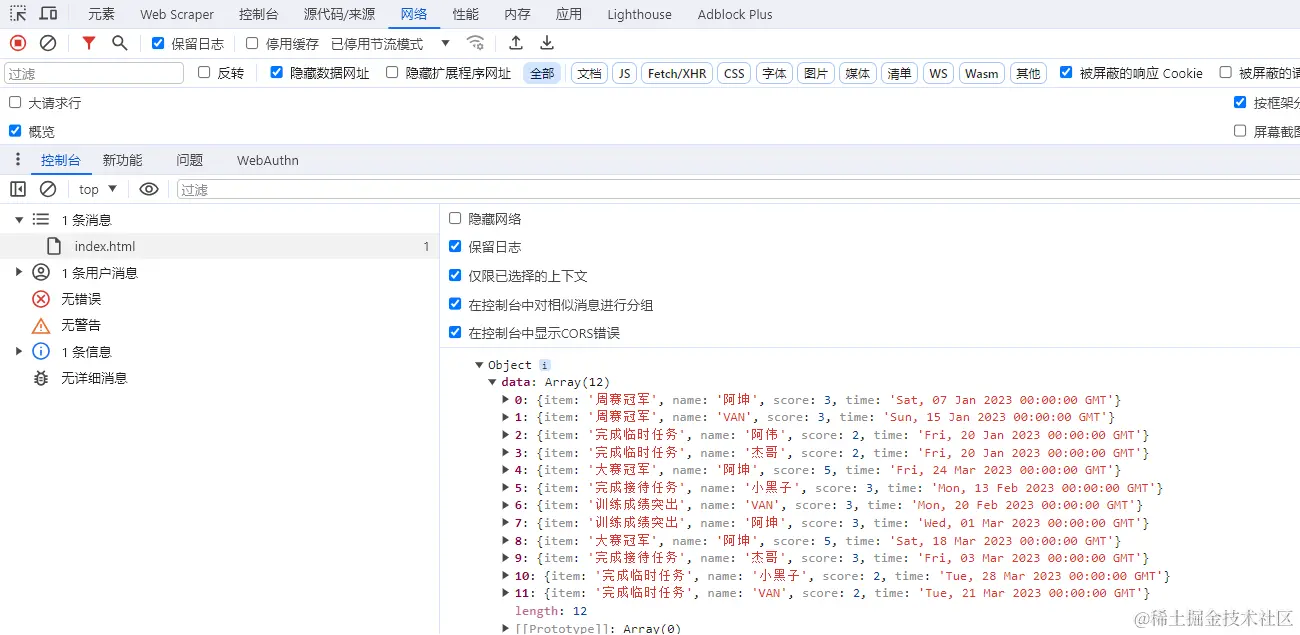The width and height of the screenshot is (1300, 635).
Task: Open throttling mode dropdown 已停用节流模式
Action: pyautogui.click(x=391, y=43)
